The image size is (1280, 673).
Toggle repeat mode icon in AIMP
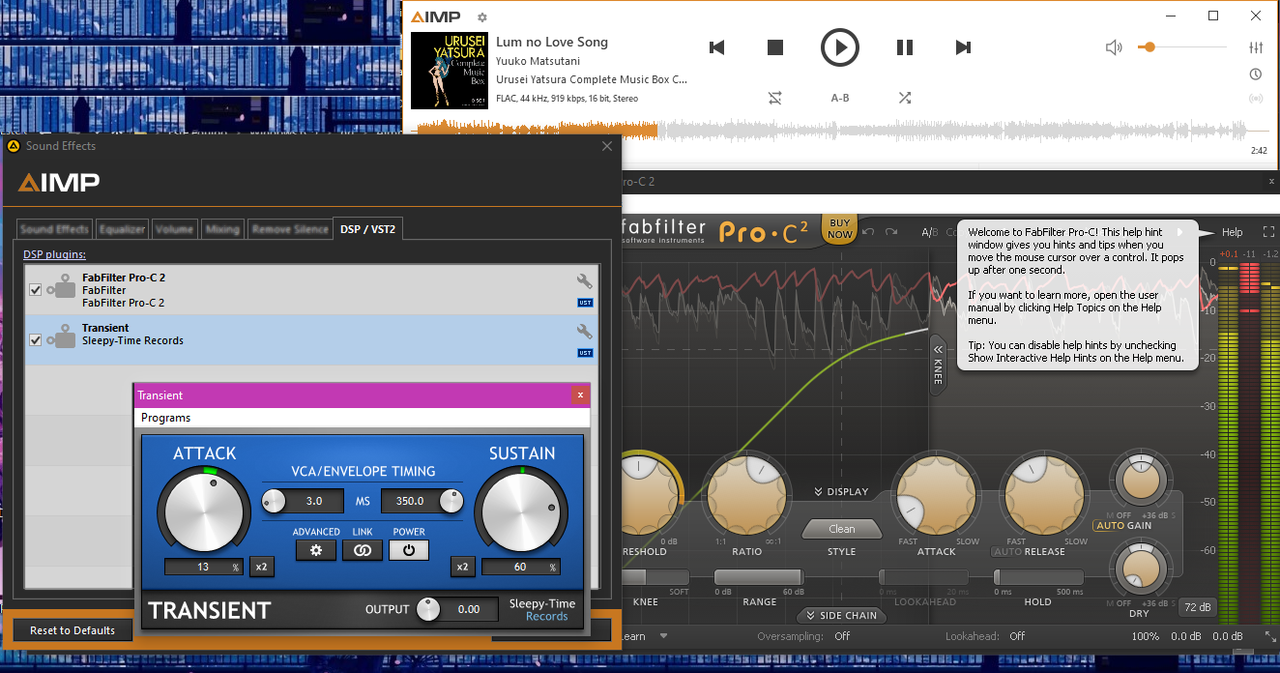[x=775, y=98]
